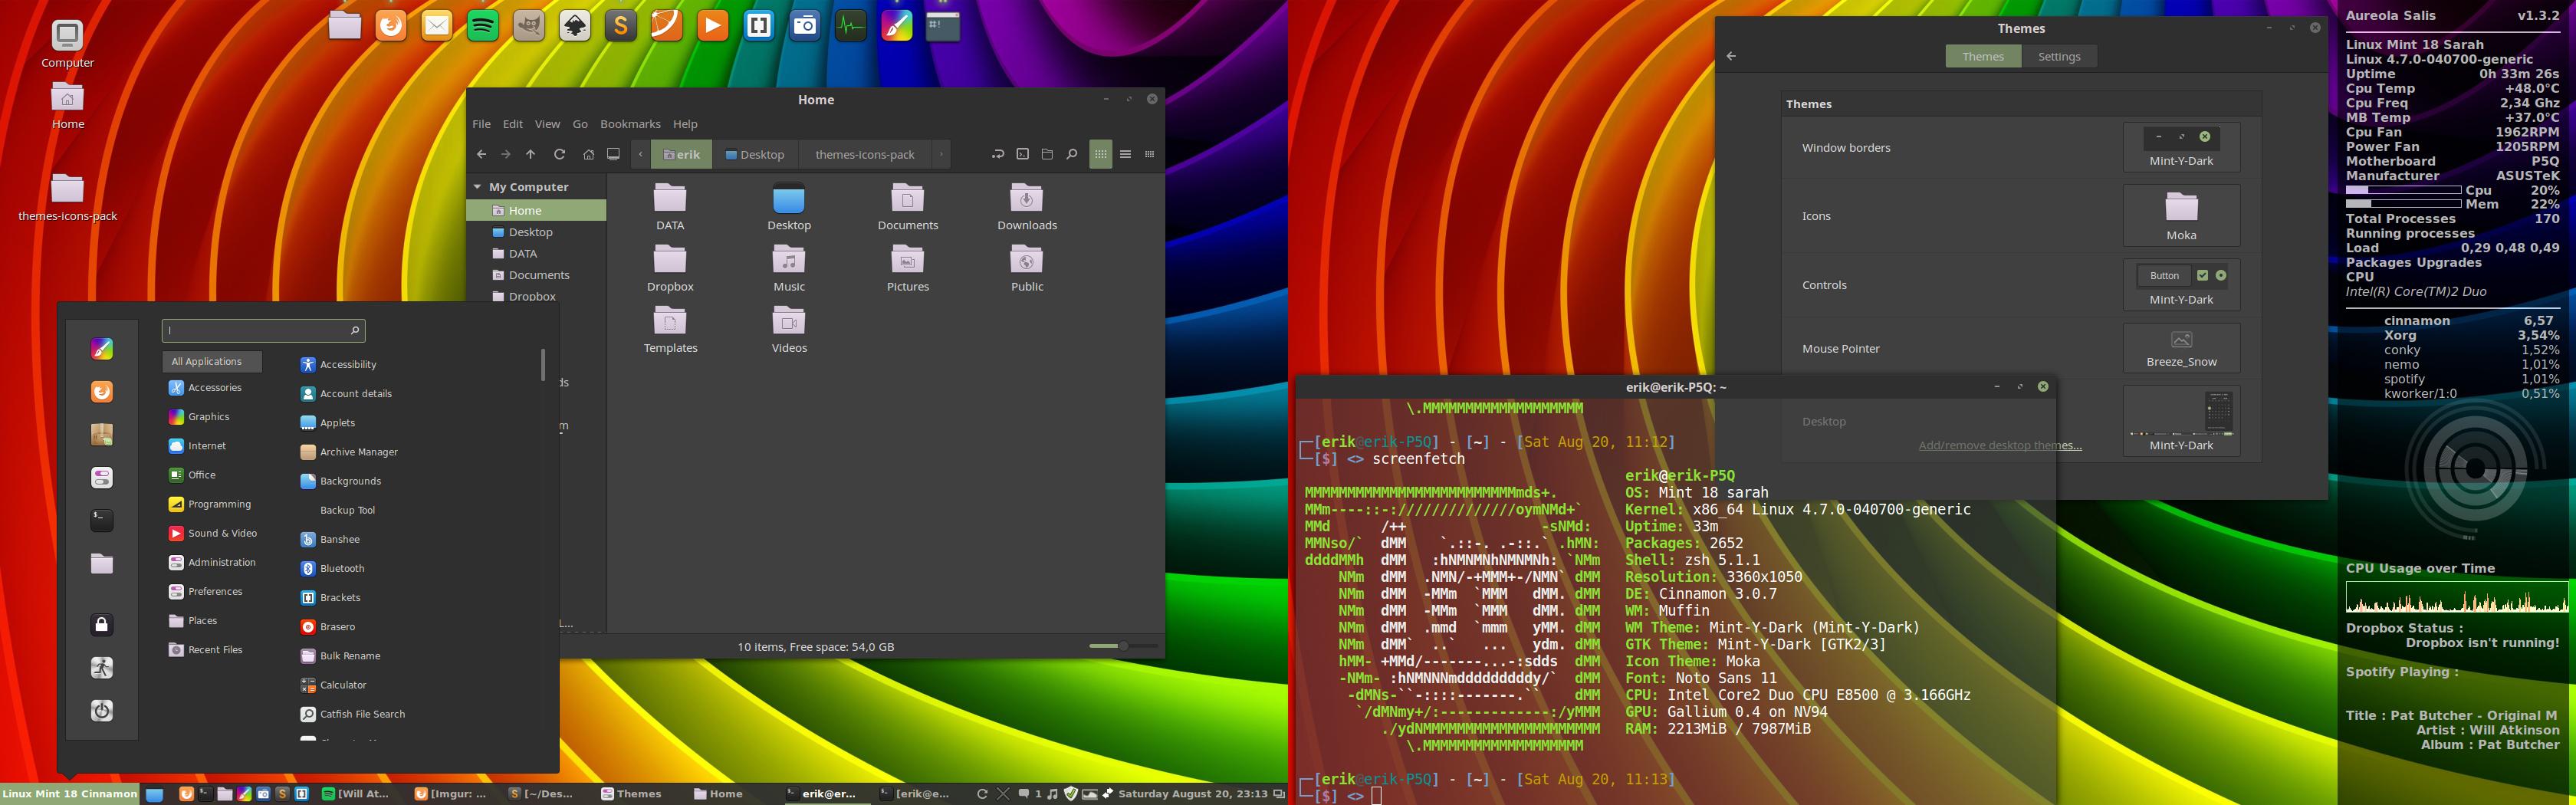Go back in the Home file manager toolbar
This screenshot has width=2576, height=805.
pyautogui.click(x=482, y=154)
